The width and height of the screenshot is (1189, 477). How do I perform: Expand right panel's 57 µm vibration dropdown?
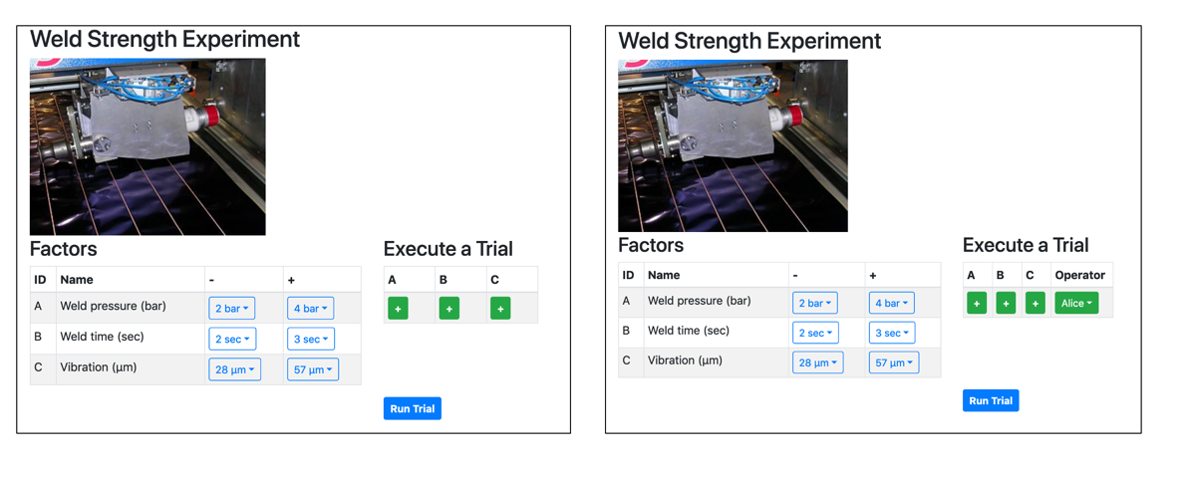pos(893,362)
